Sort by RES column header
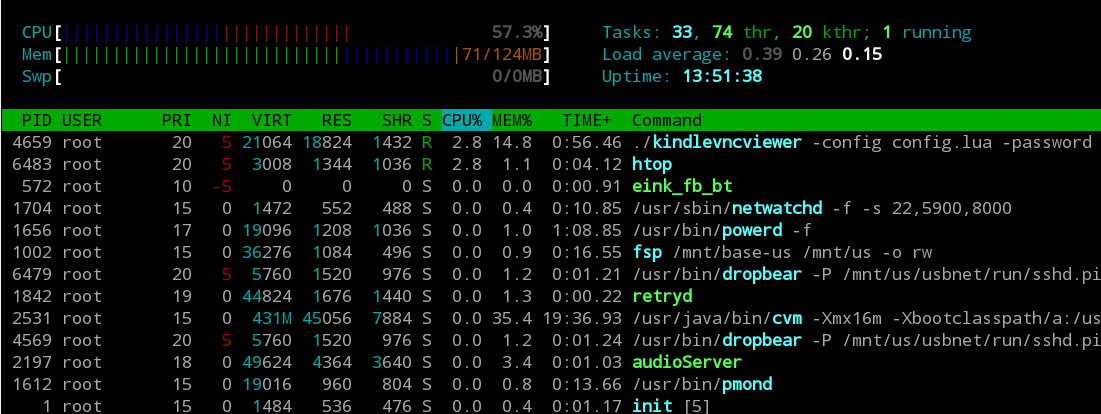The width and height of the screenshot is (1101, 414). 337,121
